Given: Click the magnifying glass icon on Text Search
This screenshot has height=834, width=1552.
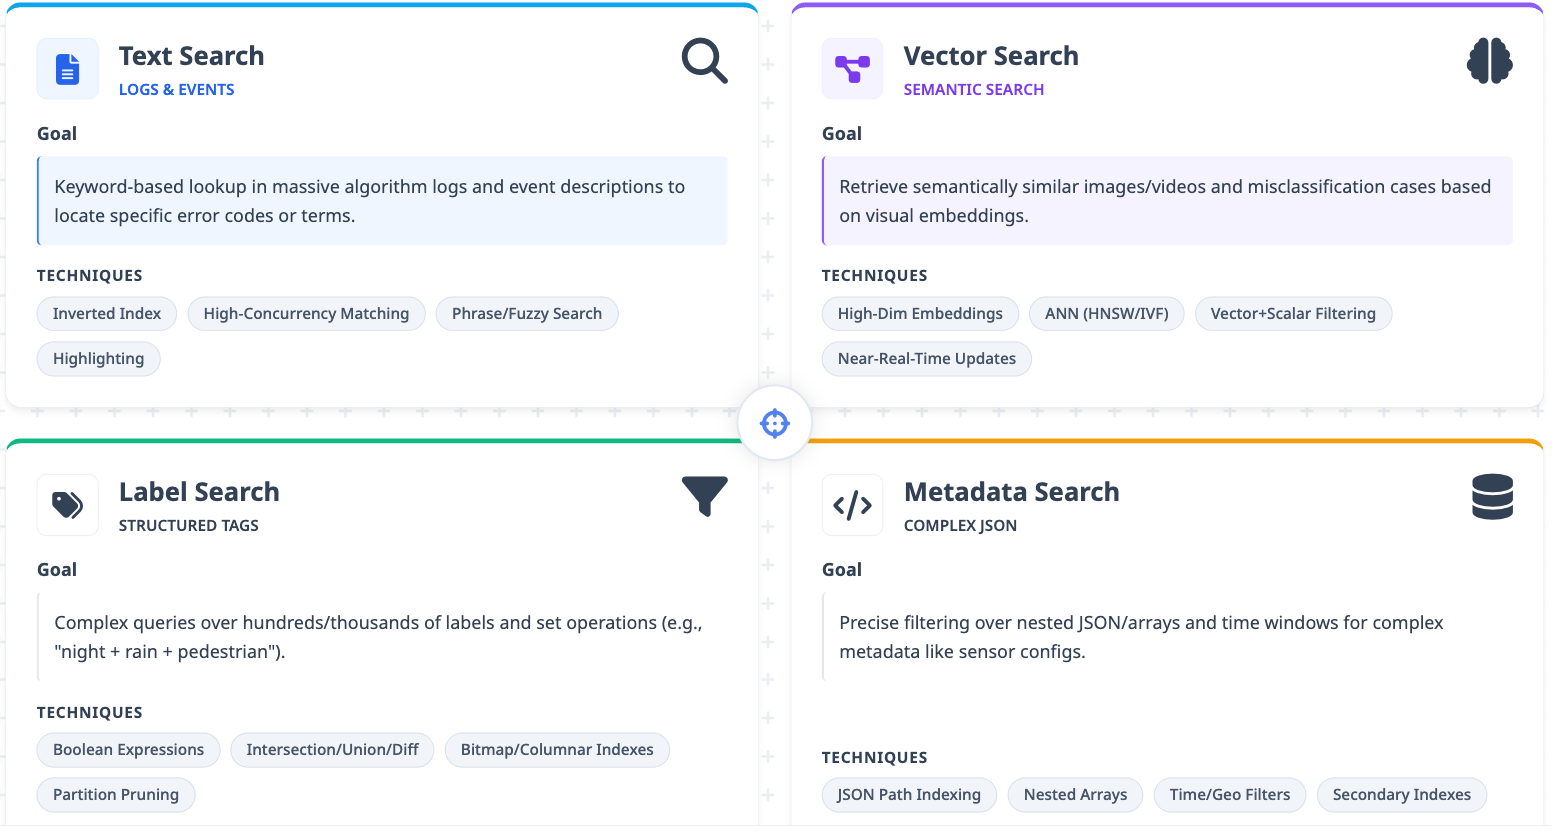Looking at the screenshot, I should 704,61.
